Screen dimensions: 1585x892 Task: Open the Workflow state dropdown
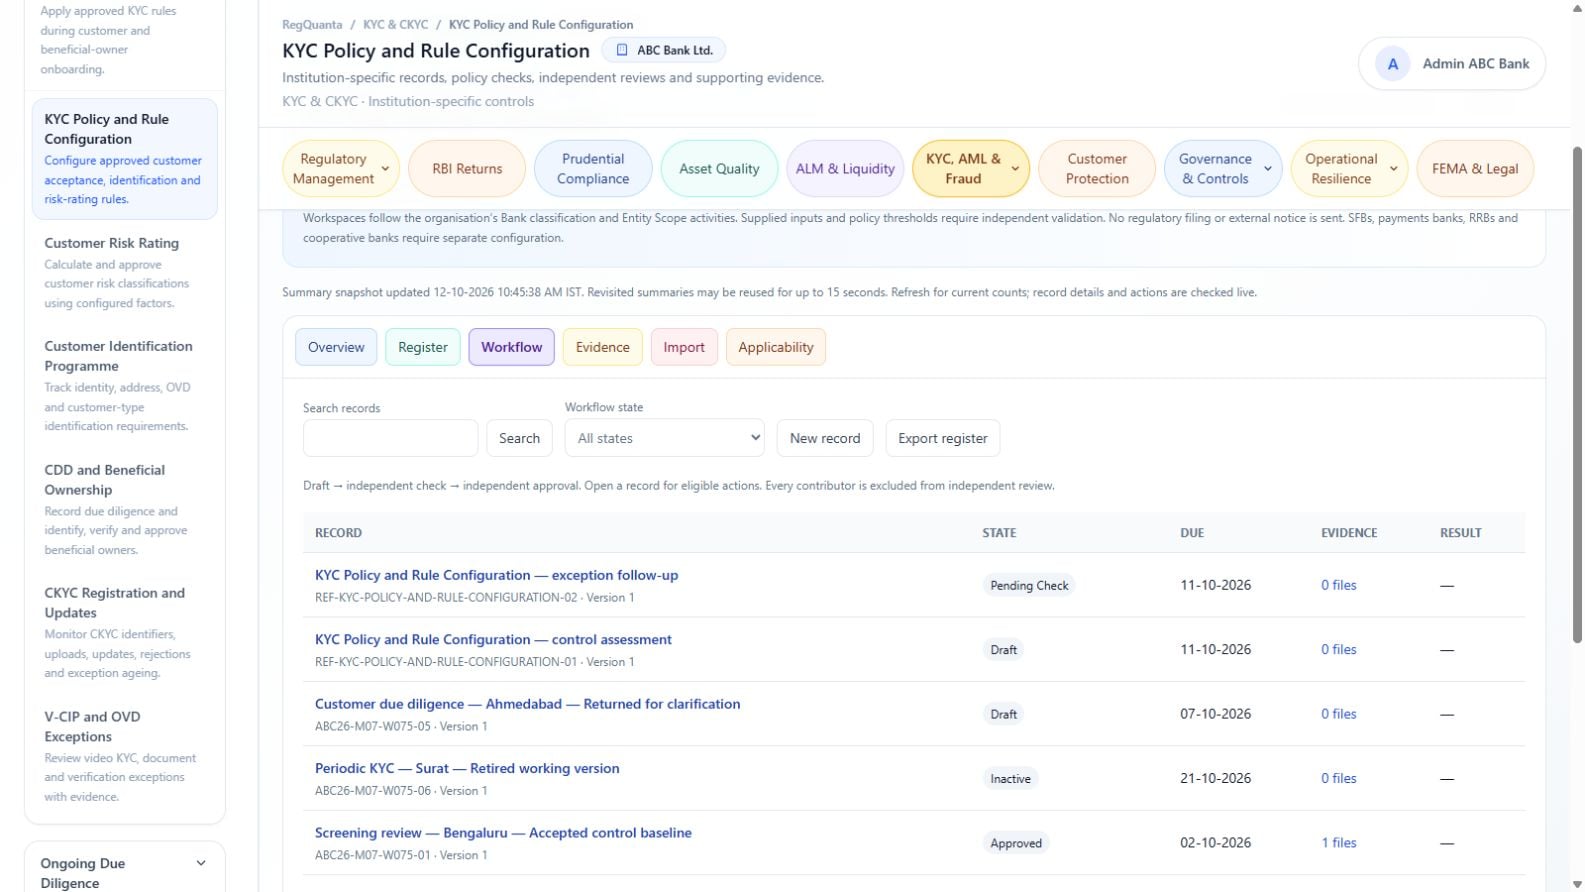click(665, 438)
